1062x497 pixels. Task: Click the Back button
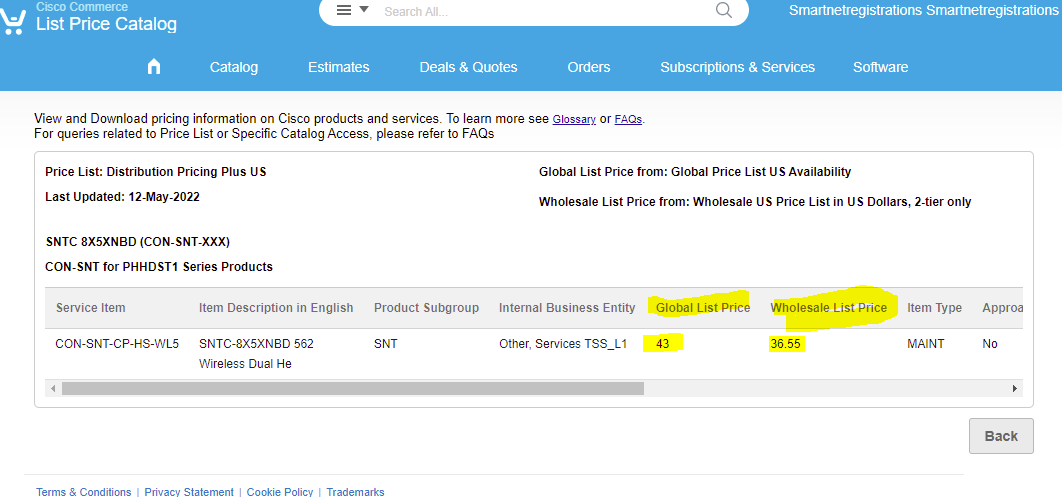pos(1001,436)
